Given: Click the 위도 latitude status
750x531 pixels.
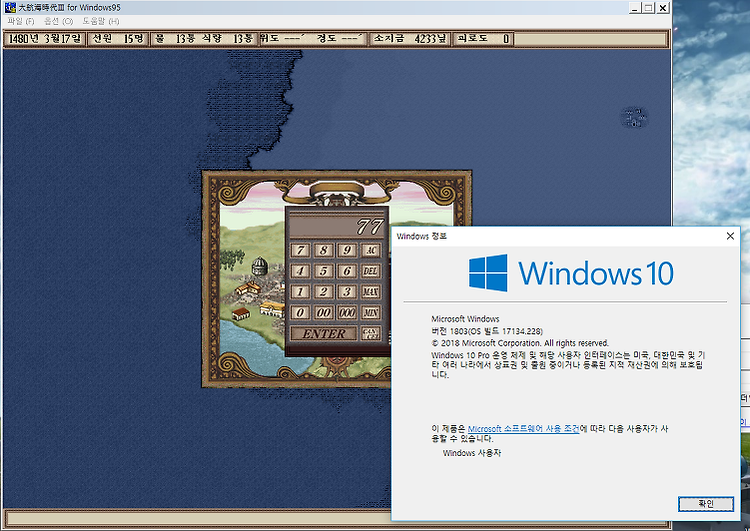Looking at the screenshot, I should 282,39.
